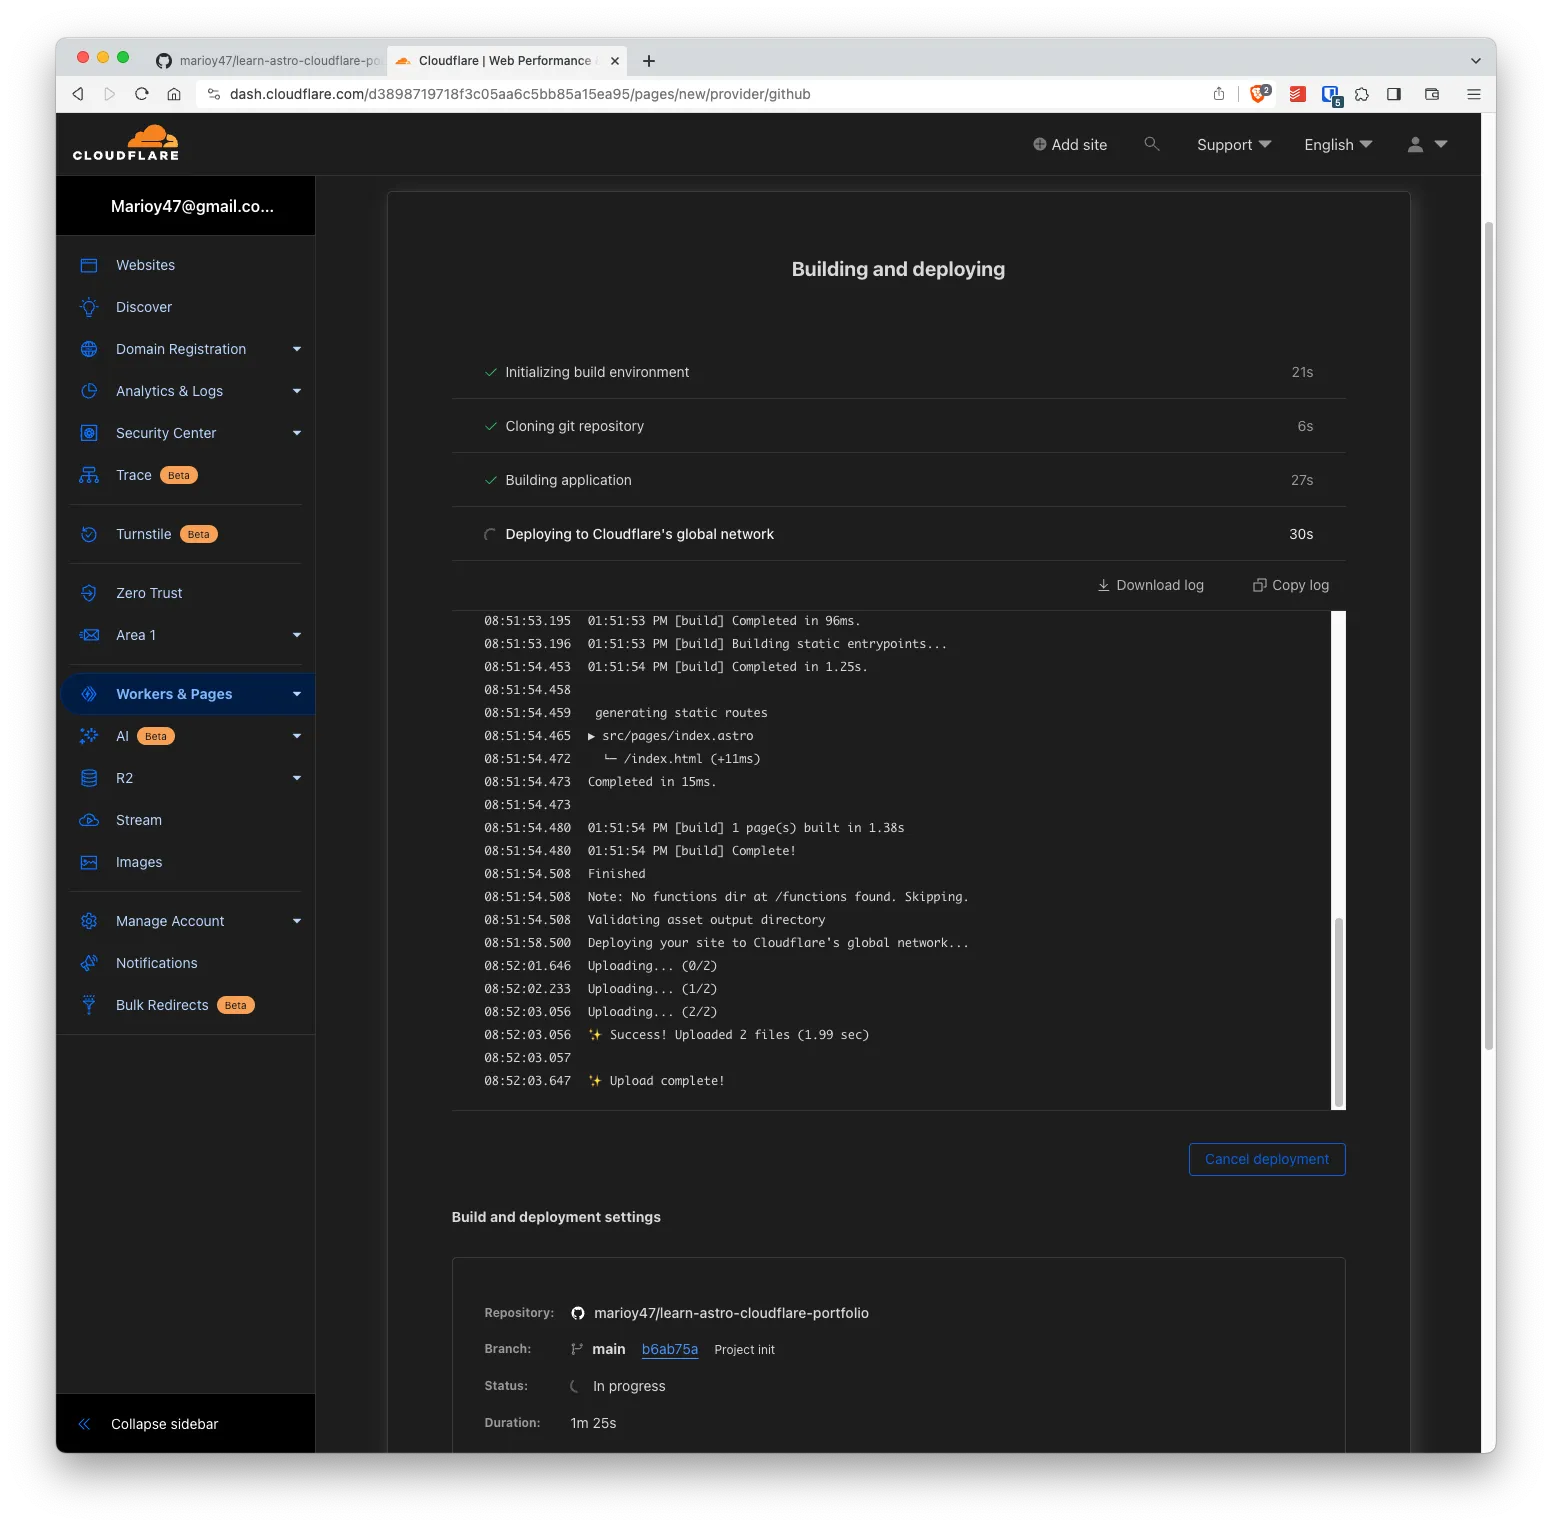Screen dimensions: 1552x1527
Task: Click the browser address bar URL
Action: pyautogui.click(x=520, y=94)
